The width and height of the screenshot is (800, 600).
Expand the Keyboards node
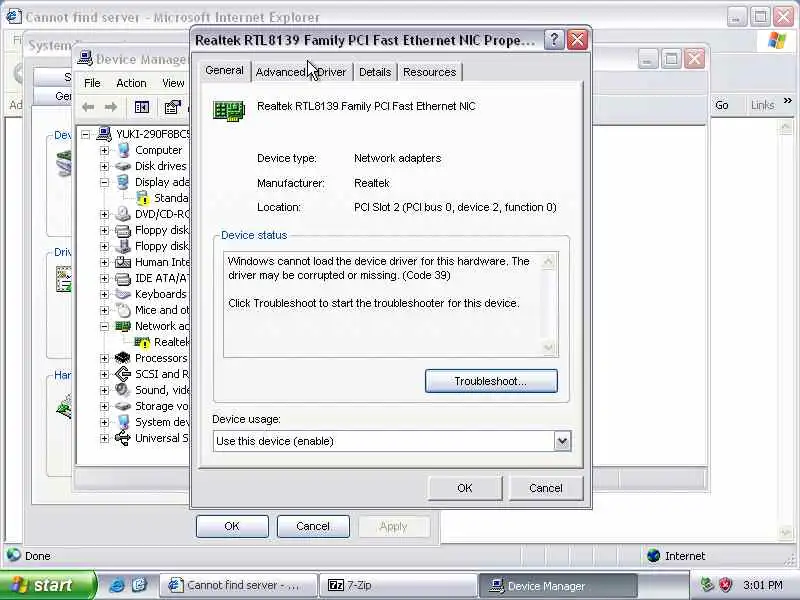(105, 294)
